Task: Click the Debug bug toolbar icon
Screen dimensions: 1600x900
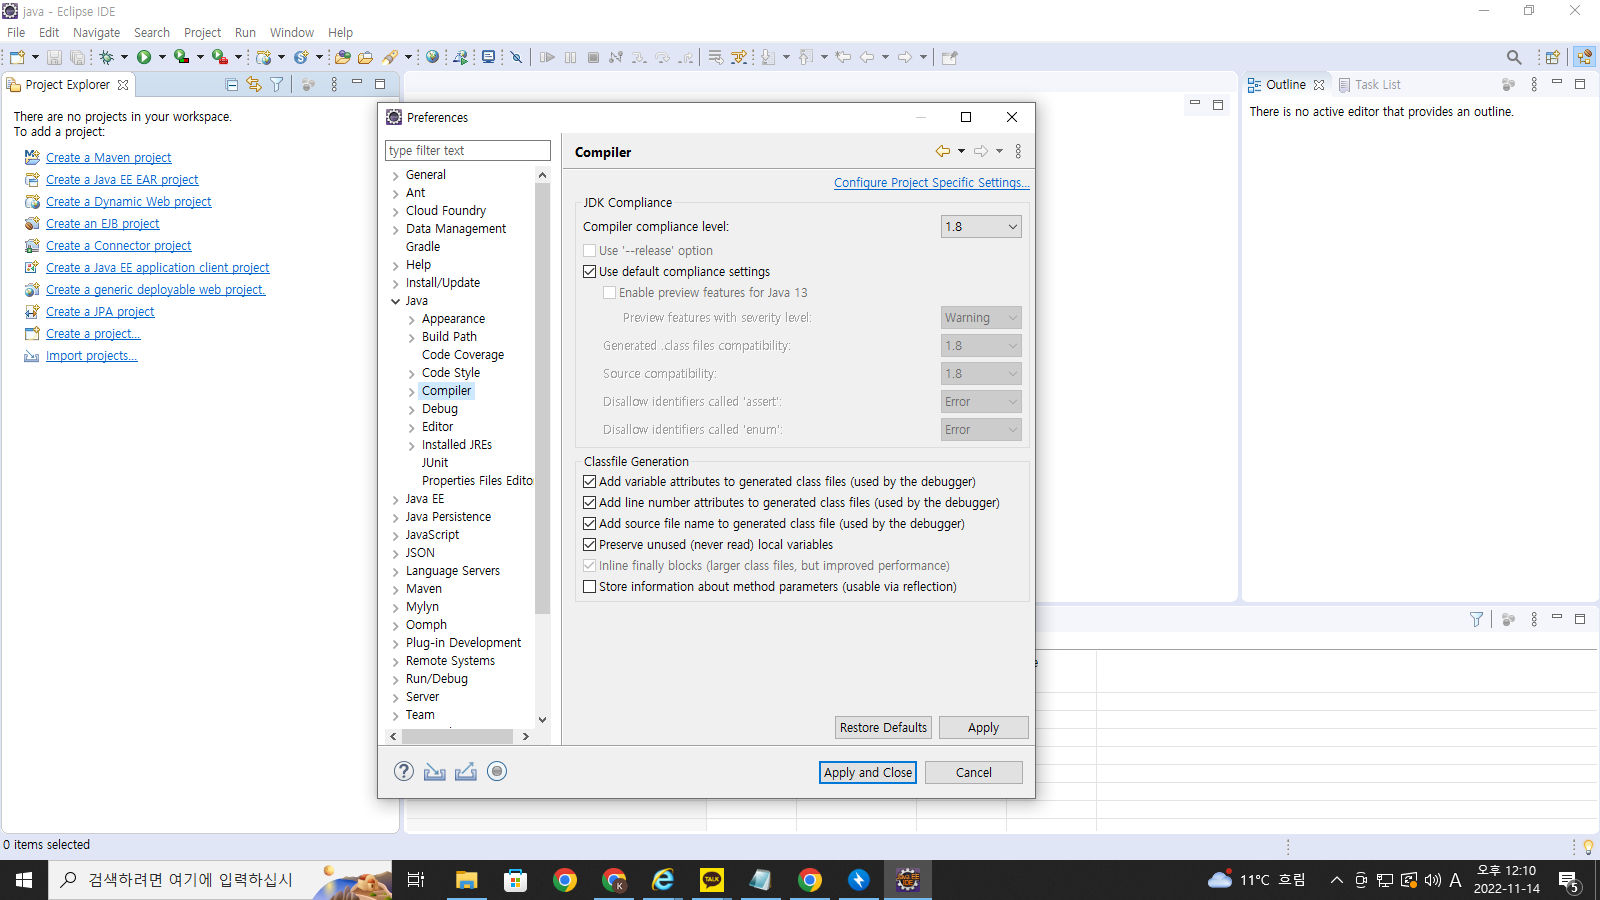Action: tap(106, 57)
